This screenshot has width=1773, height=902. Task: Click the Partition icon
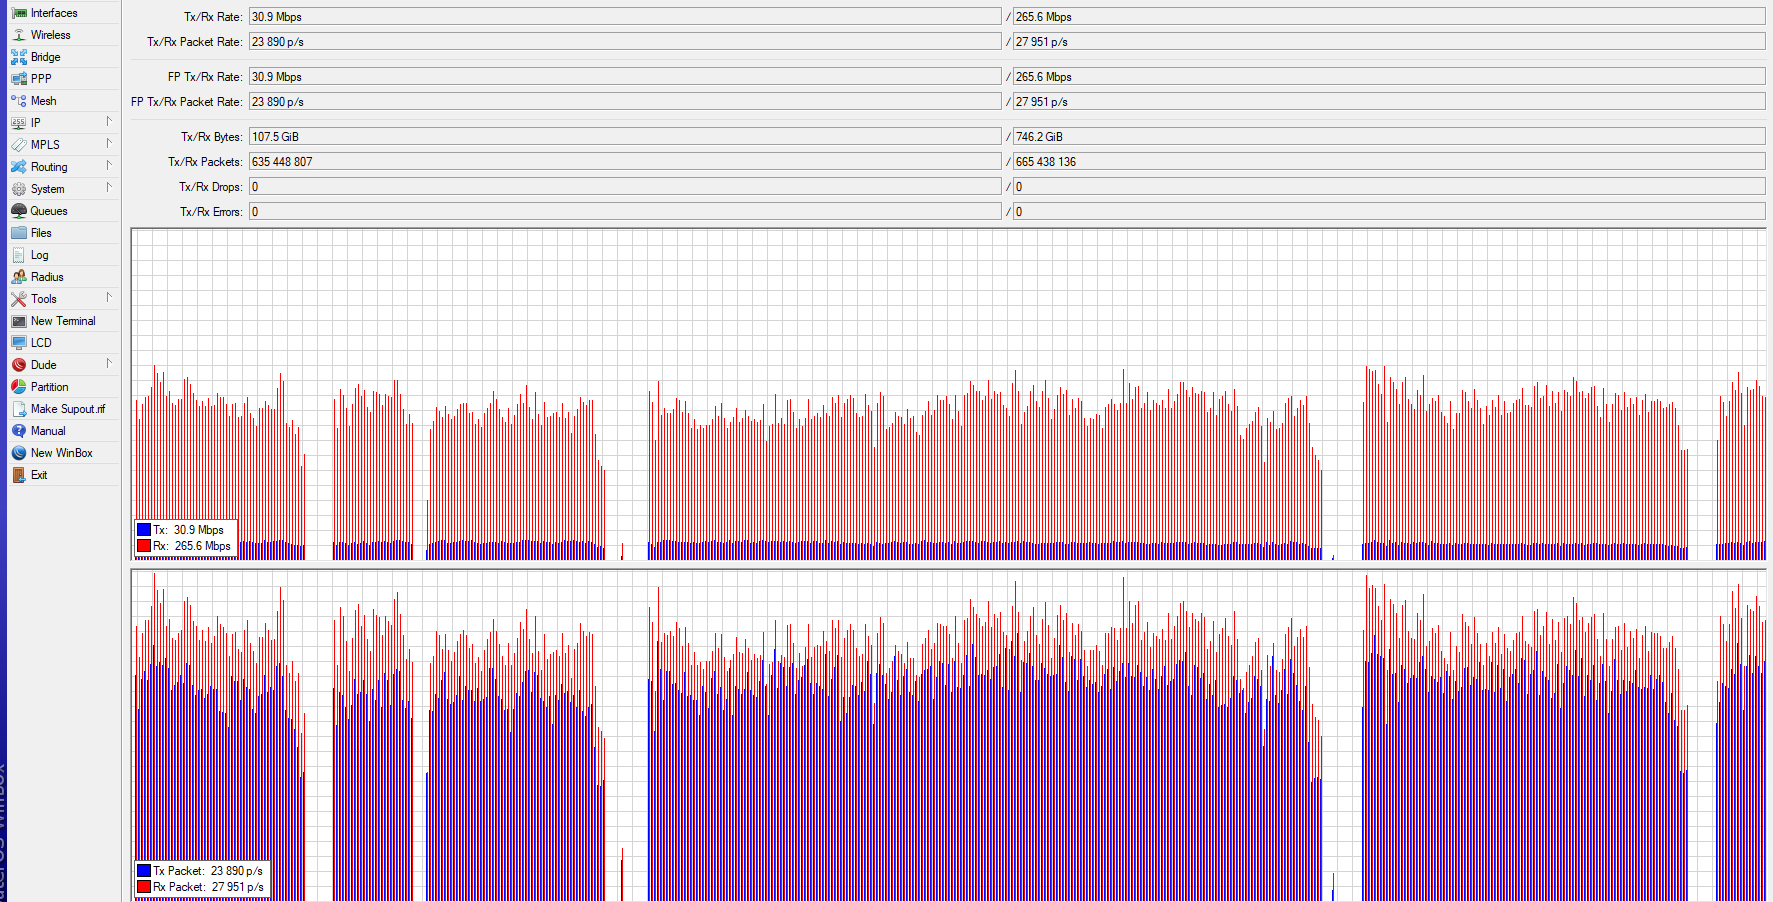point(19,386)
